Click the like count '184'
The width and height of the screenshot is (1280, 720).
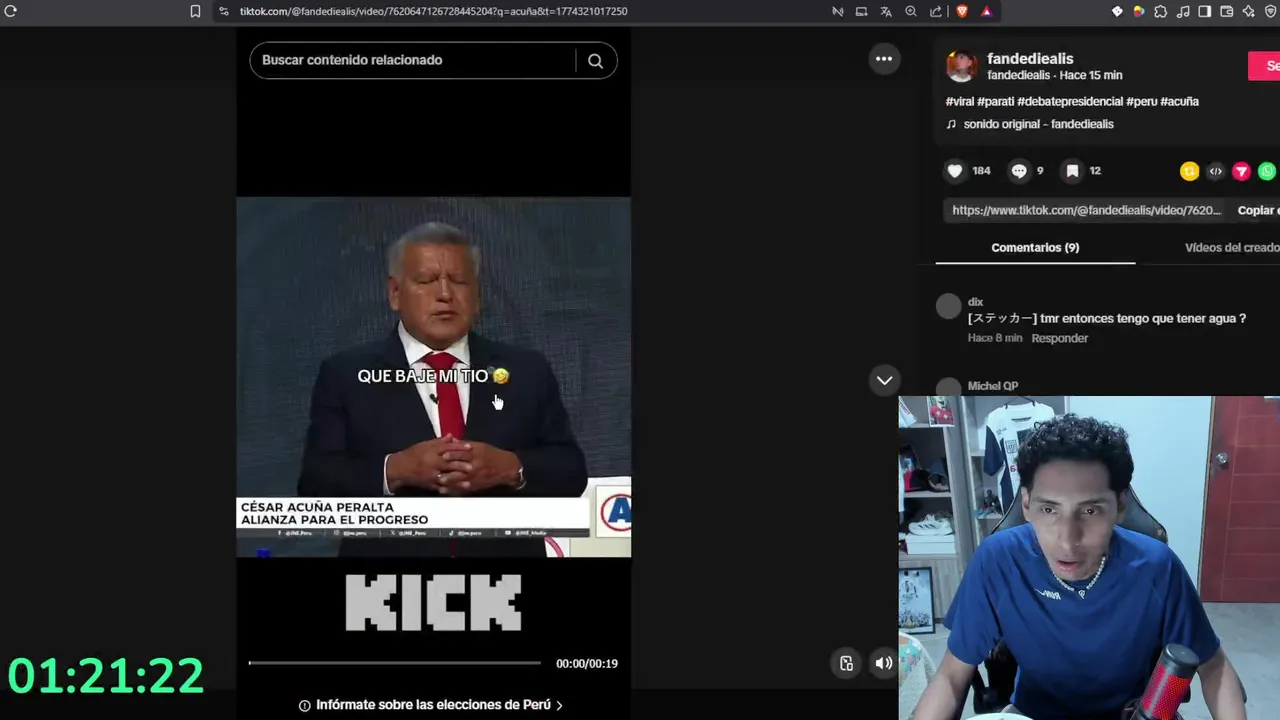tap(981, 171)
